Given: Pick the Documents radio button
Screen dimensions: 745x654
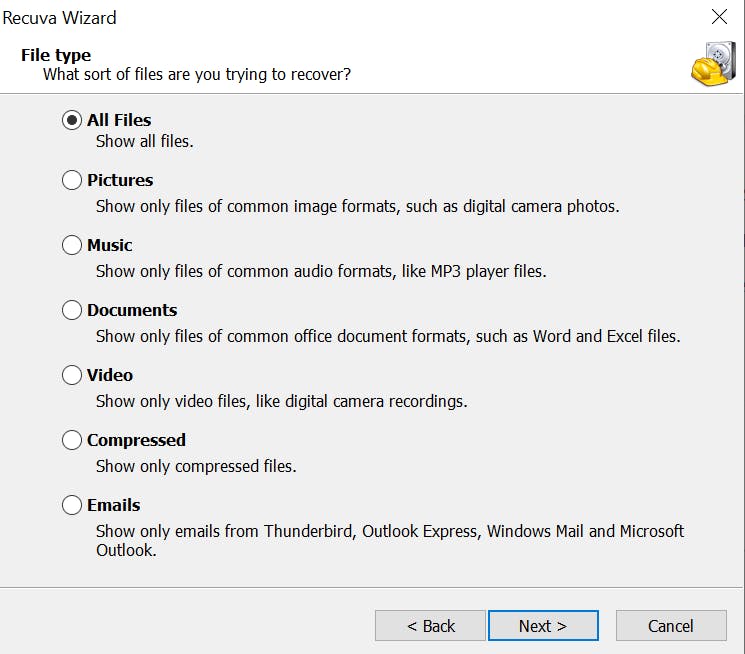Looking at the screenshot, I should tap(72, 310).
